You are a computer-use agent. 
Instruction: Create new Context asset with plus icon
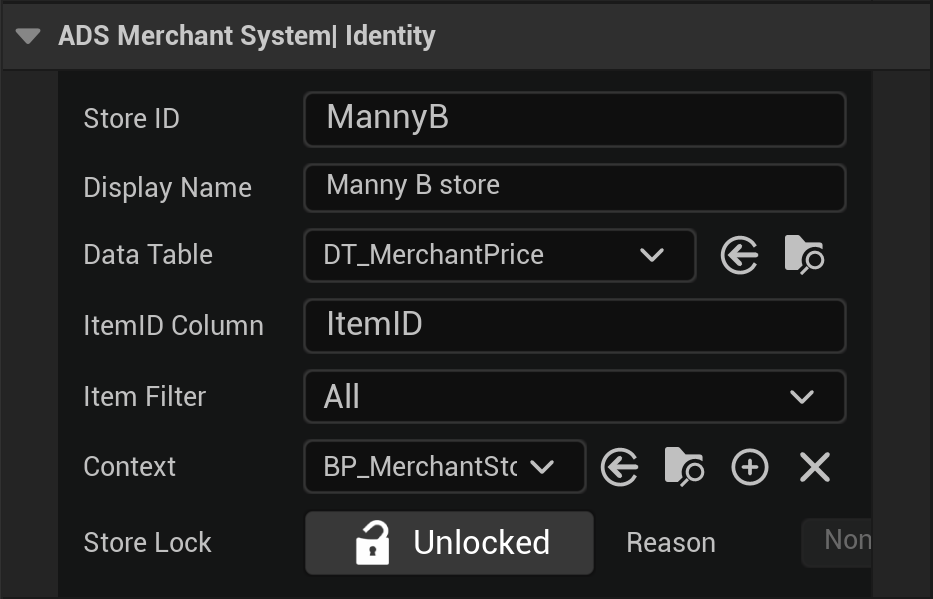[x=750, y=467]
